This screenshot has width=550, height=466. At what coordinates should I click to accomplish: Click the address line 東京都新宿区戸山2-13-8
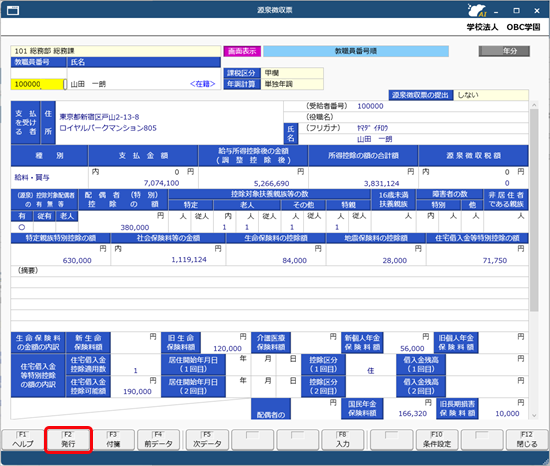[x=99, y=117]
